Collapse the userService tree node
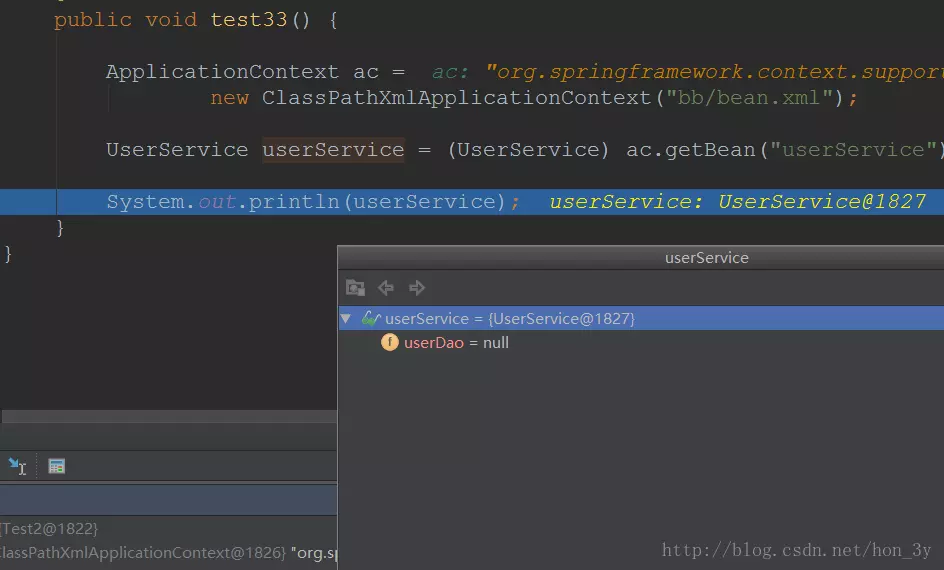The image size is (944, 570). 346,318
